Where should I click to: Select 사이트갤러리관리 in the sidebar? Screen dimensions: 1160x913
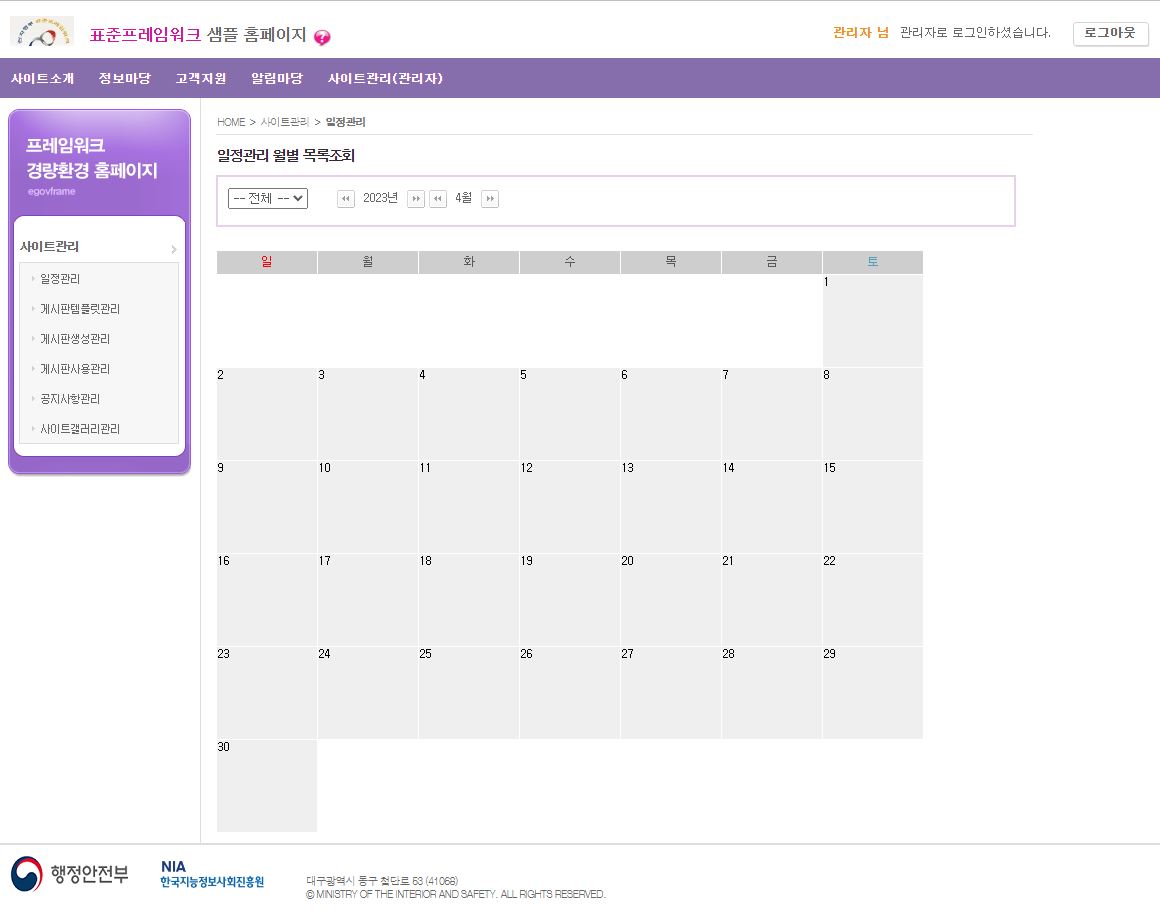coord(80,429)
